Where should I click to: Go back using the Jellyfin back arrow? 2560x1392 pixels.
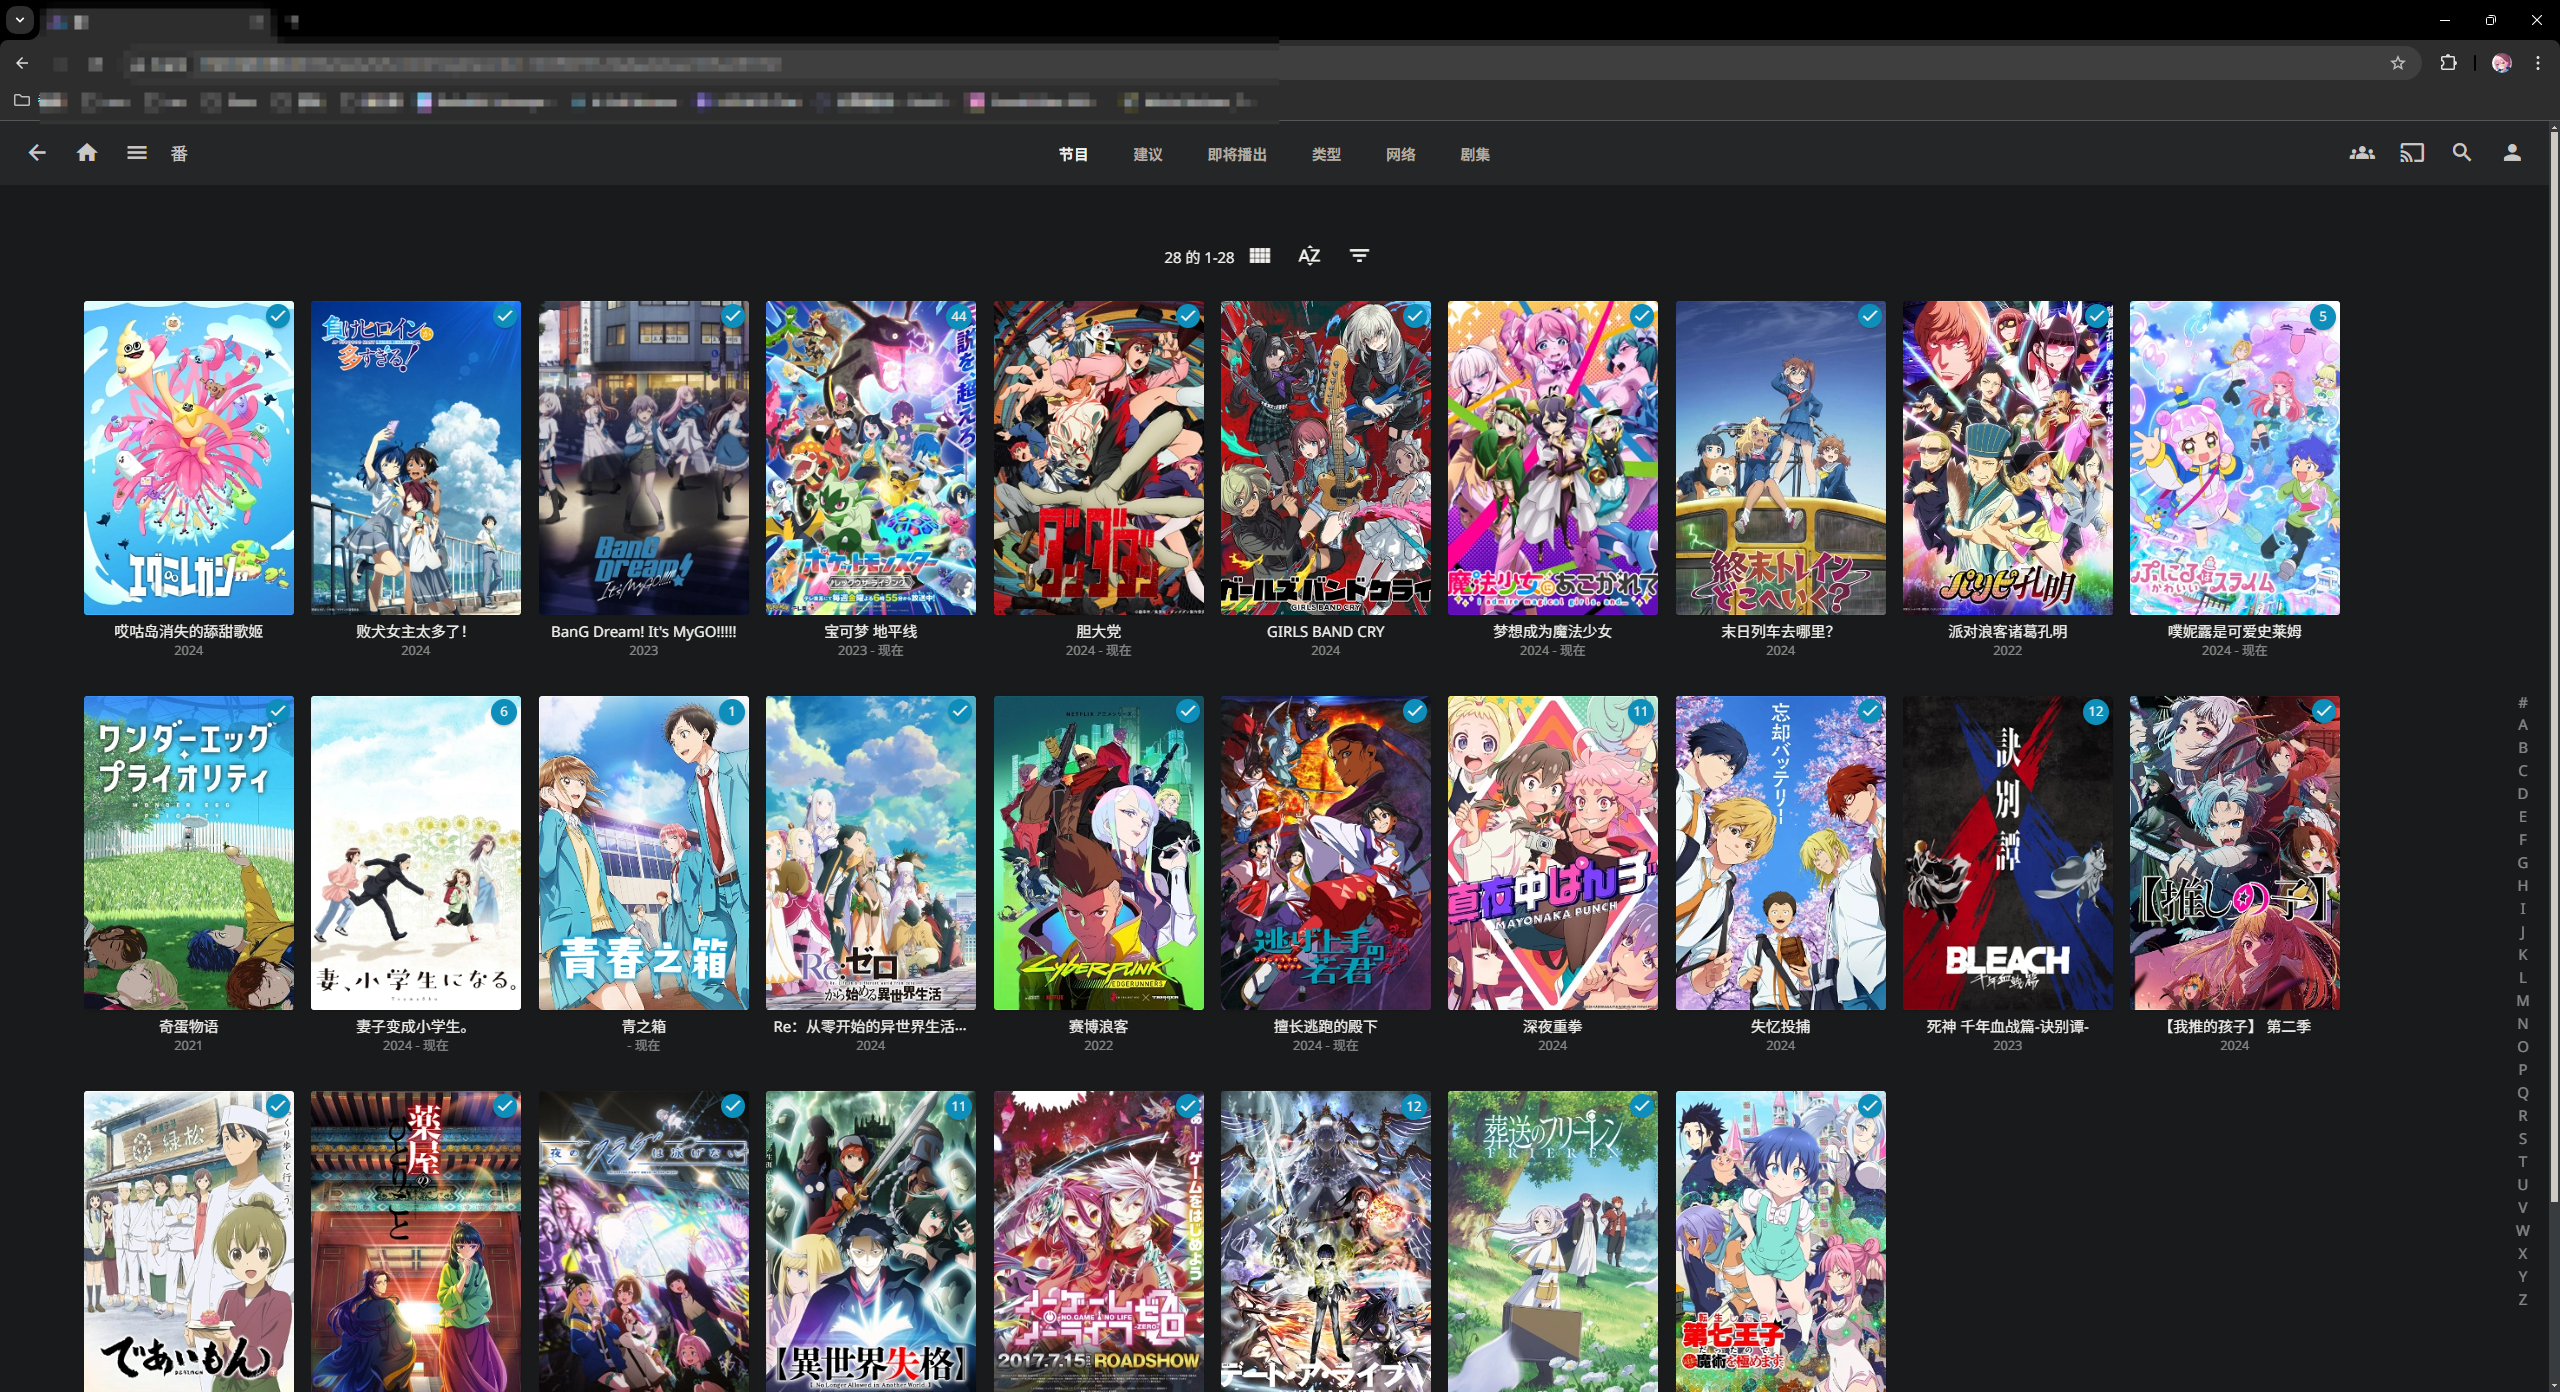point(37,153)
